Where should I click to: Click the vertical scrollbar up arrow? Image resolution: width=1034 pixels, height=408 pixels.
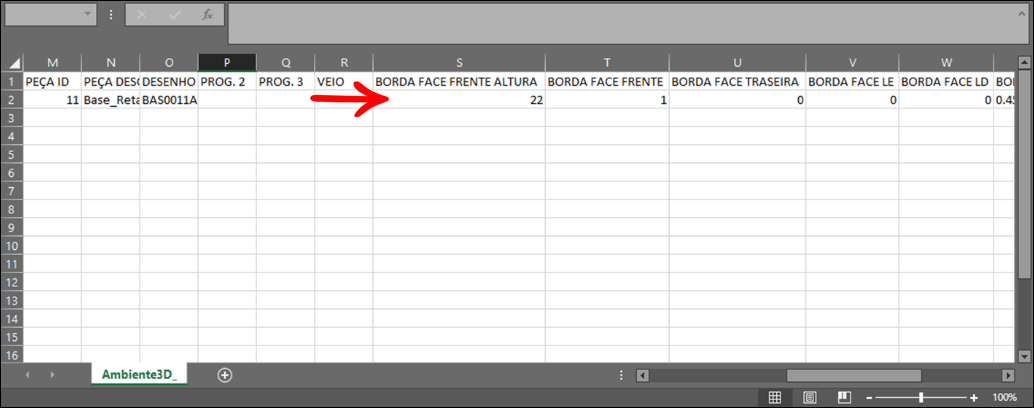tap(1023, 63)
